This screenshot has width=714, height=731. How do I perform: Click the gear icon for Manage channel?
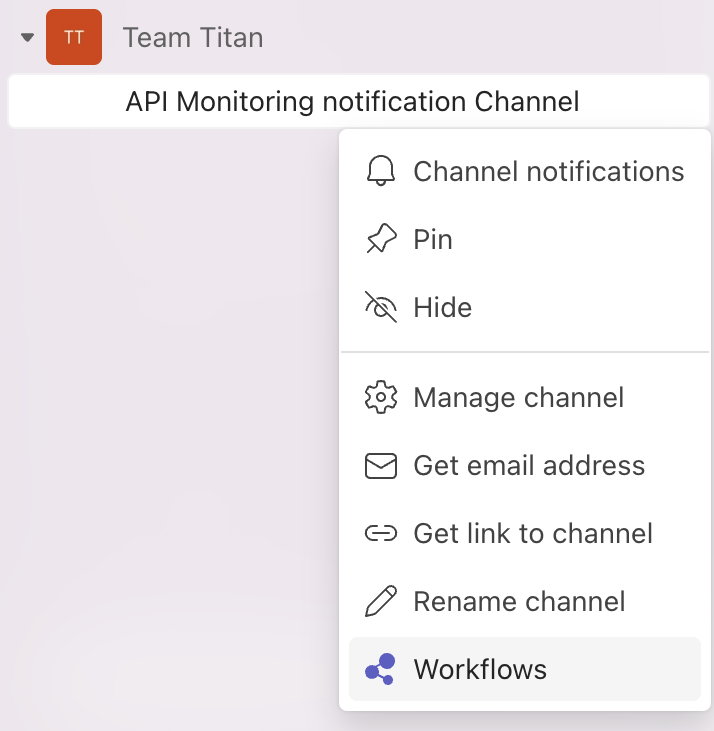[381, 397]
